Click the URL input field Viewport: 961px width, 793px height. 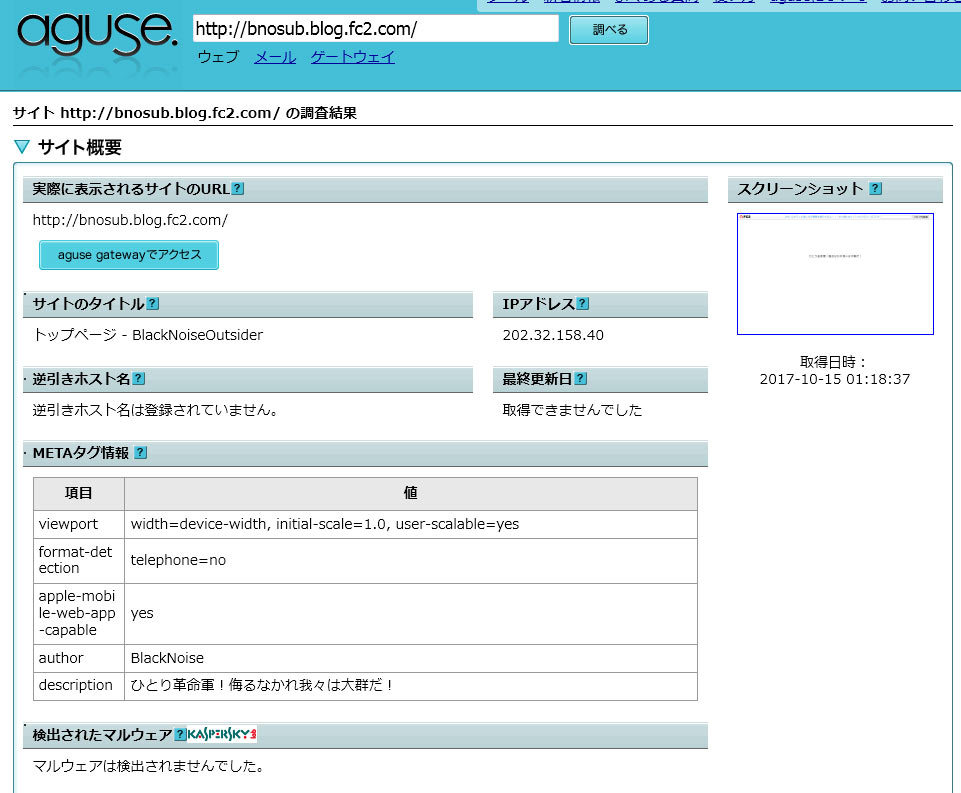(376, 29)
